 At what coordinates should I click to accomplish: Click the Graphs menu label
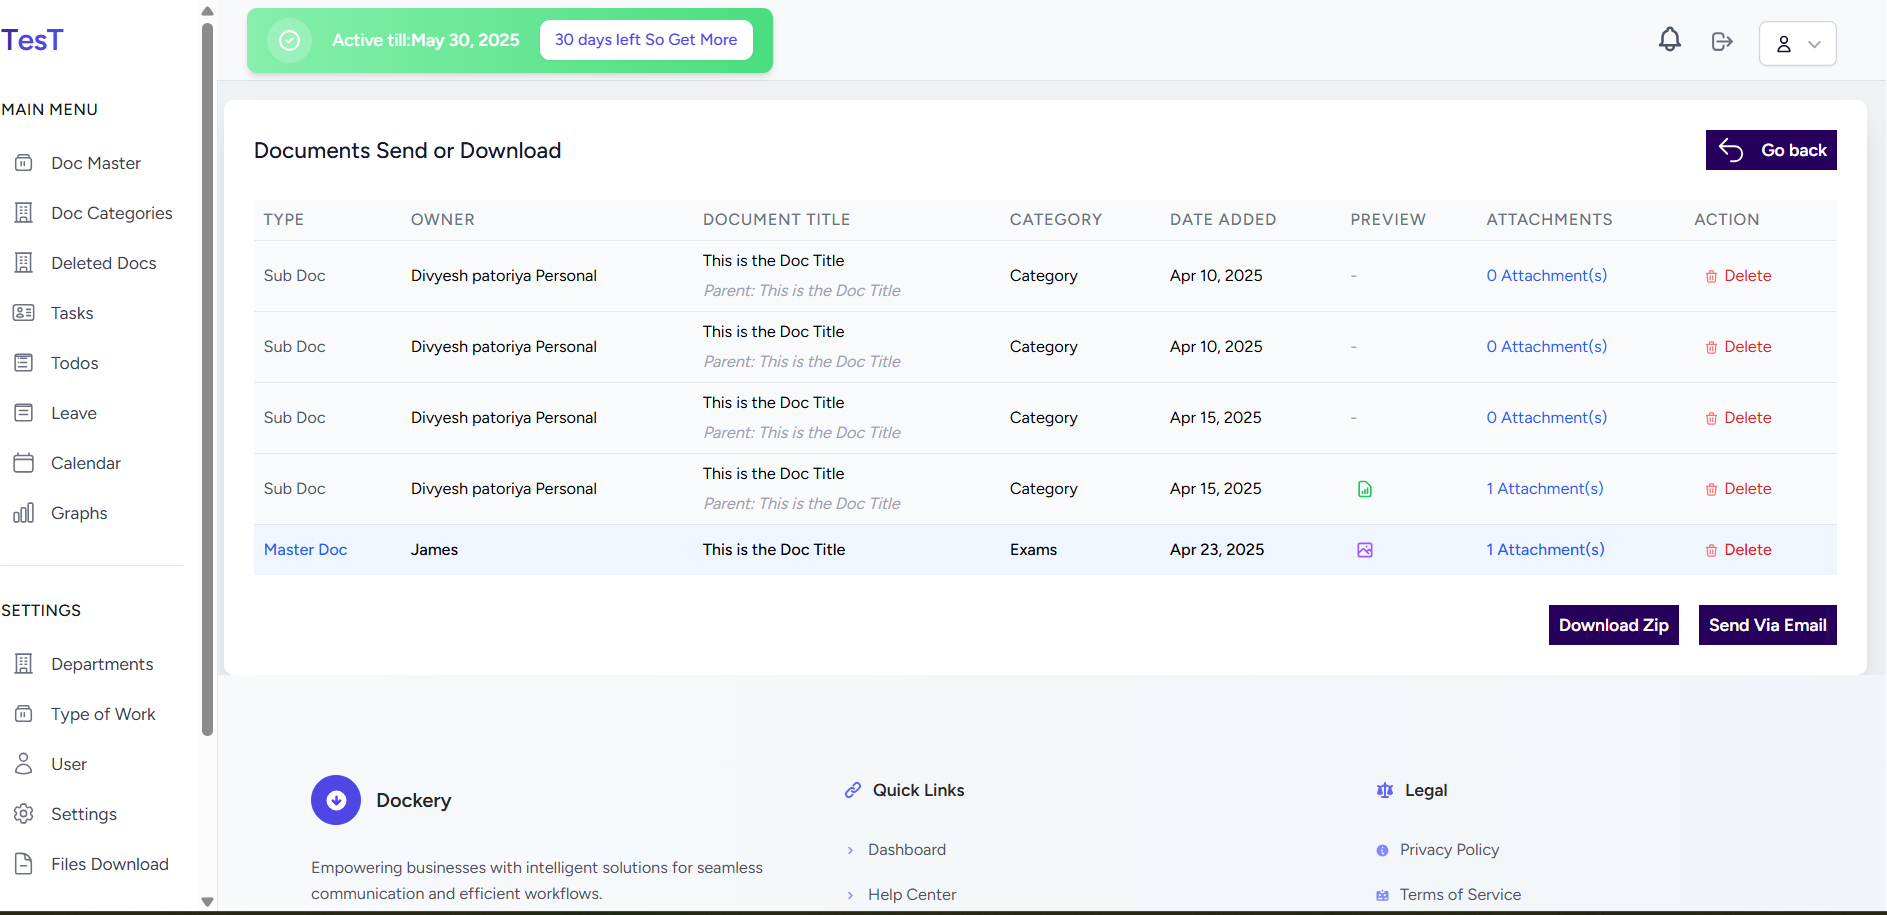click(79, 513)
